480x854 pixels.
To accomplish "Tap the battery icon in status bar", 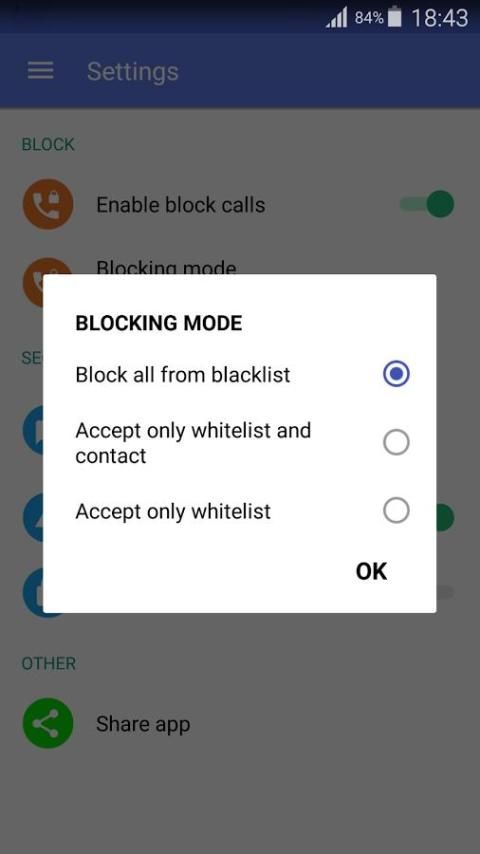I will [394, 18].
